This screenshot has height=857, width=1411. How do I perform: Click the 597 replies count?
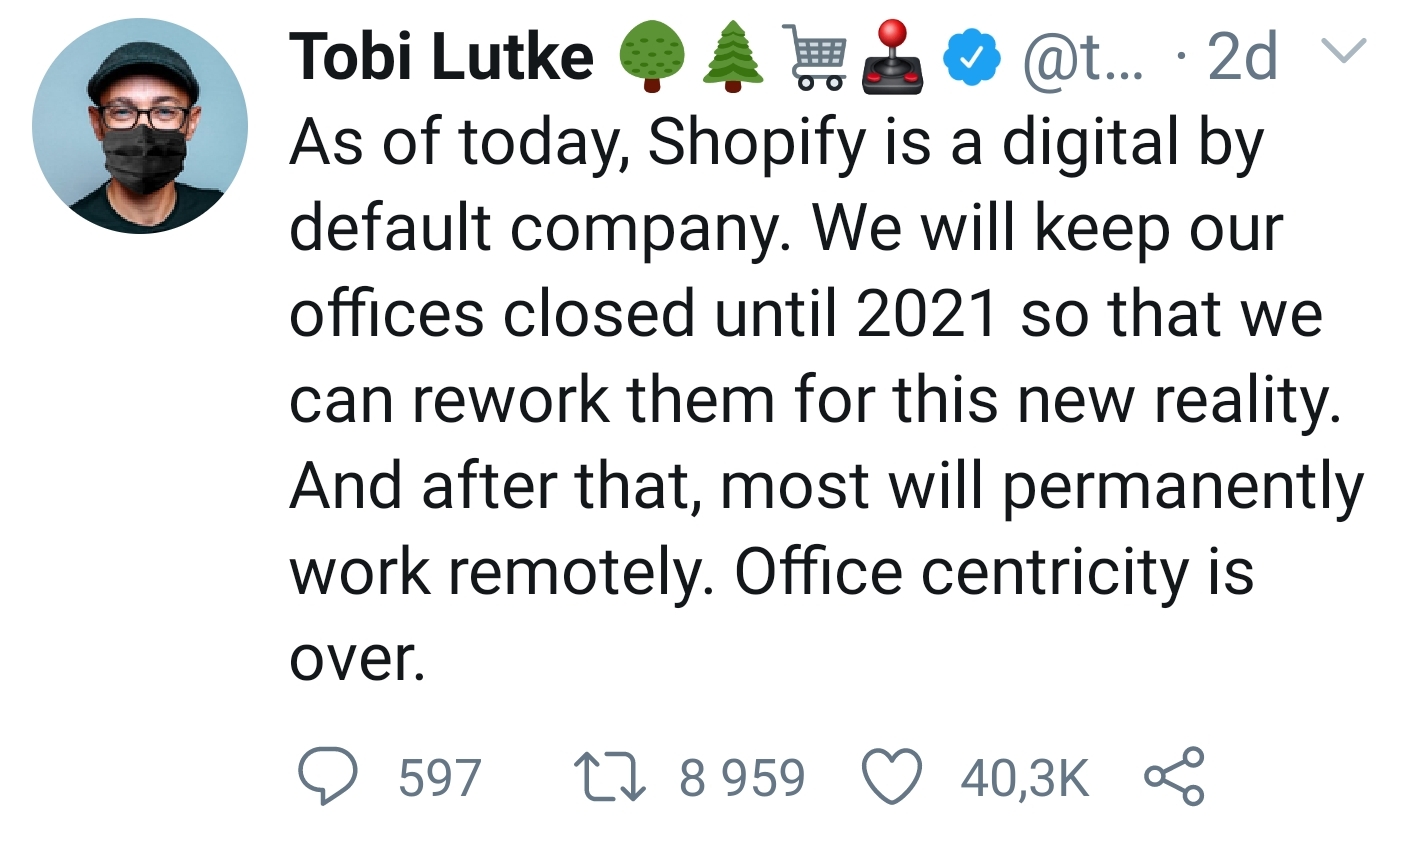tap(440, 778)
